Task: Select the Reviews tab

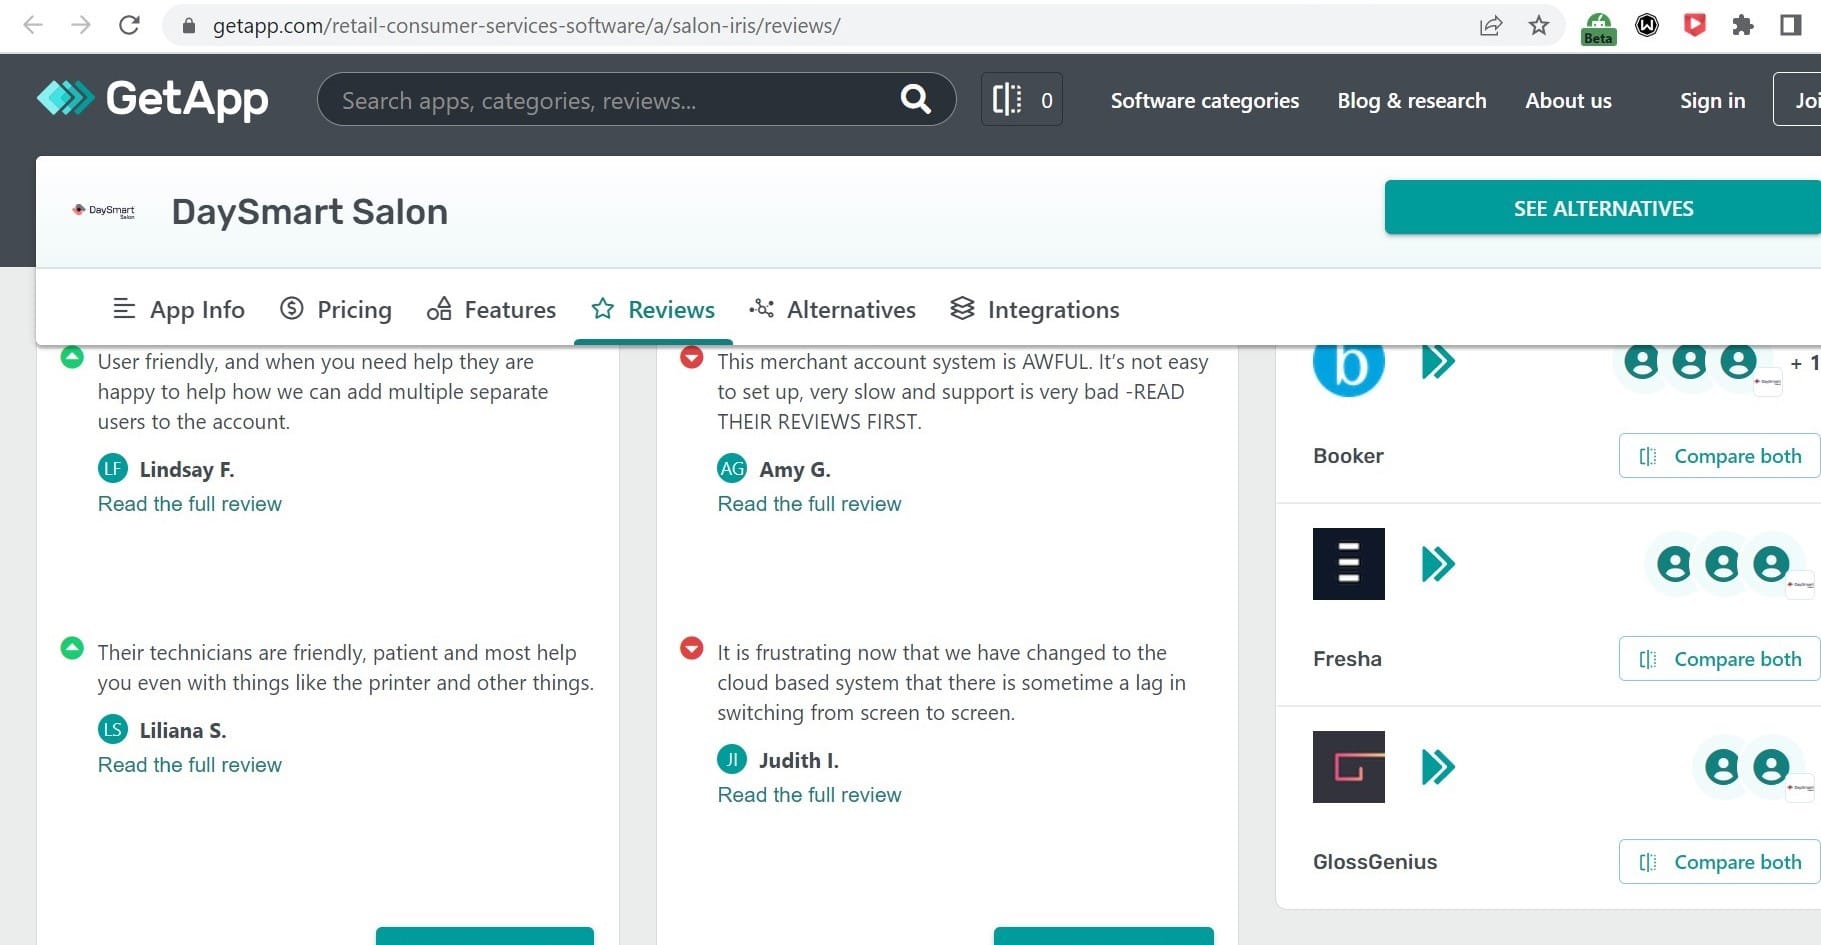Action: (653, 310)
